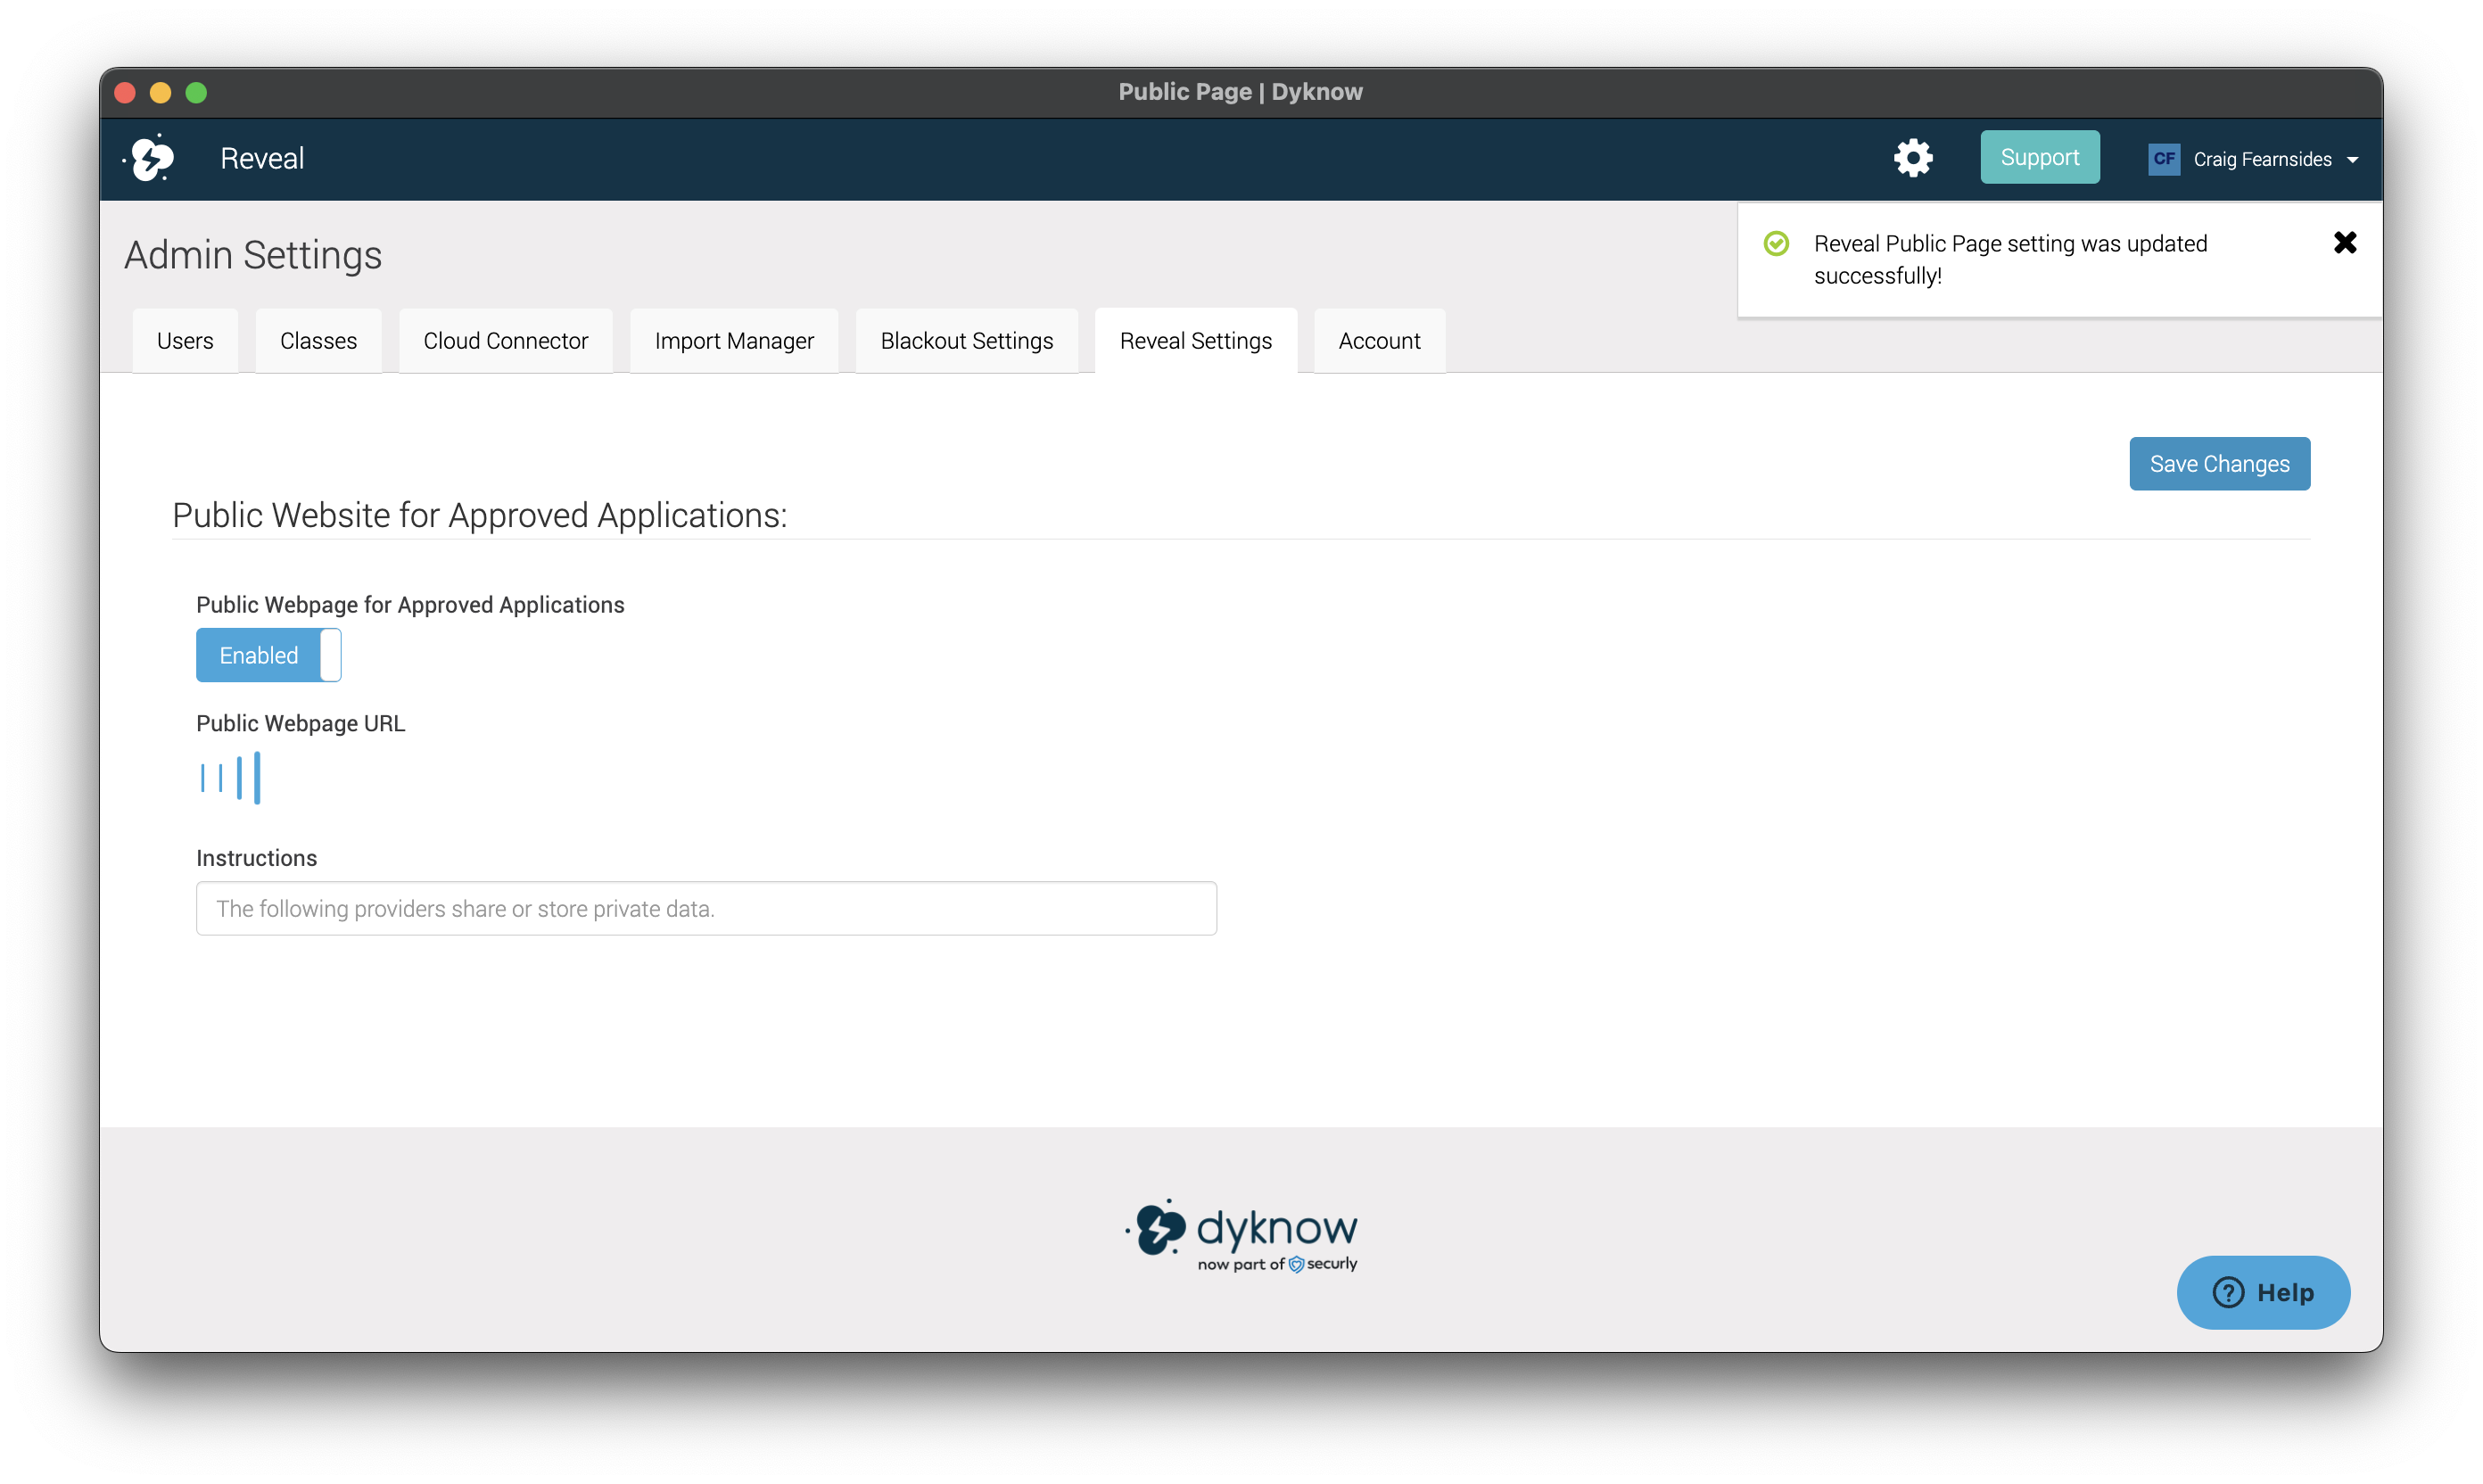
Task: Click the notification success message text
Action: coord(2010,260)
